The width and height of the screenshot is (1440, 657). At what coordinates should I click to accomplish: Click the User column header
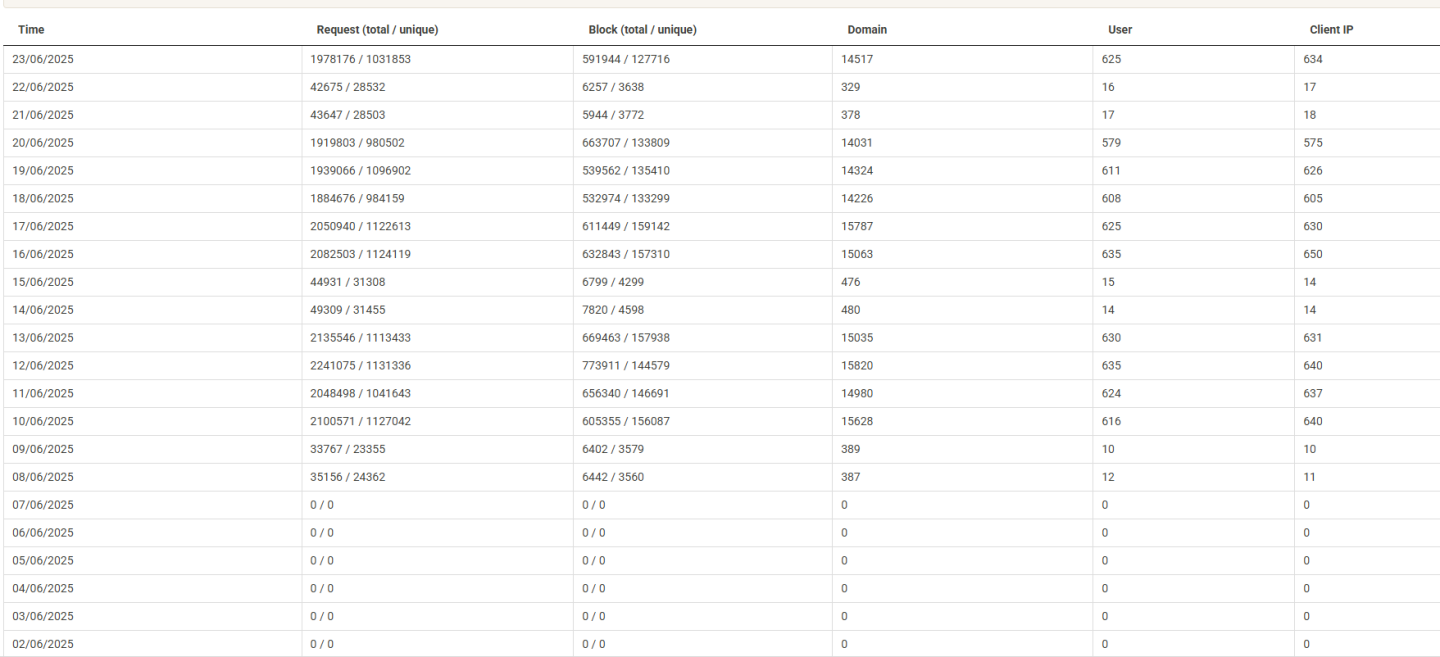[1121, 30]
